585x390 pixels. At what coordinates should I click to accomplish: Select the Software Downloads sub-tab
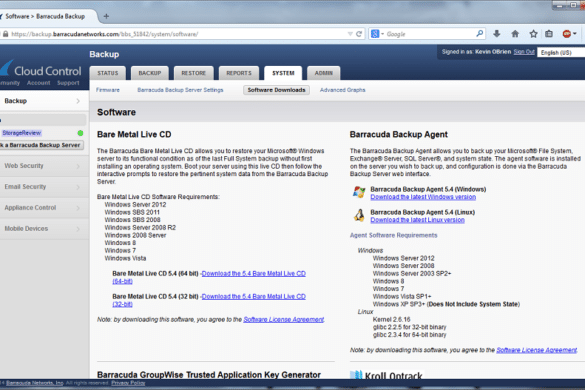276,90
